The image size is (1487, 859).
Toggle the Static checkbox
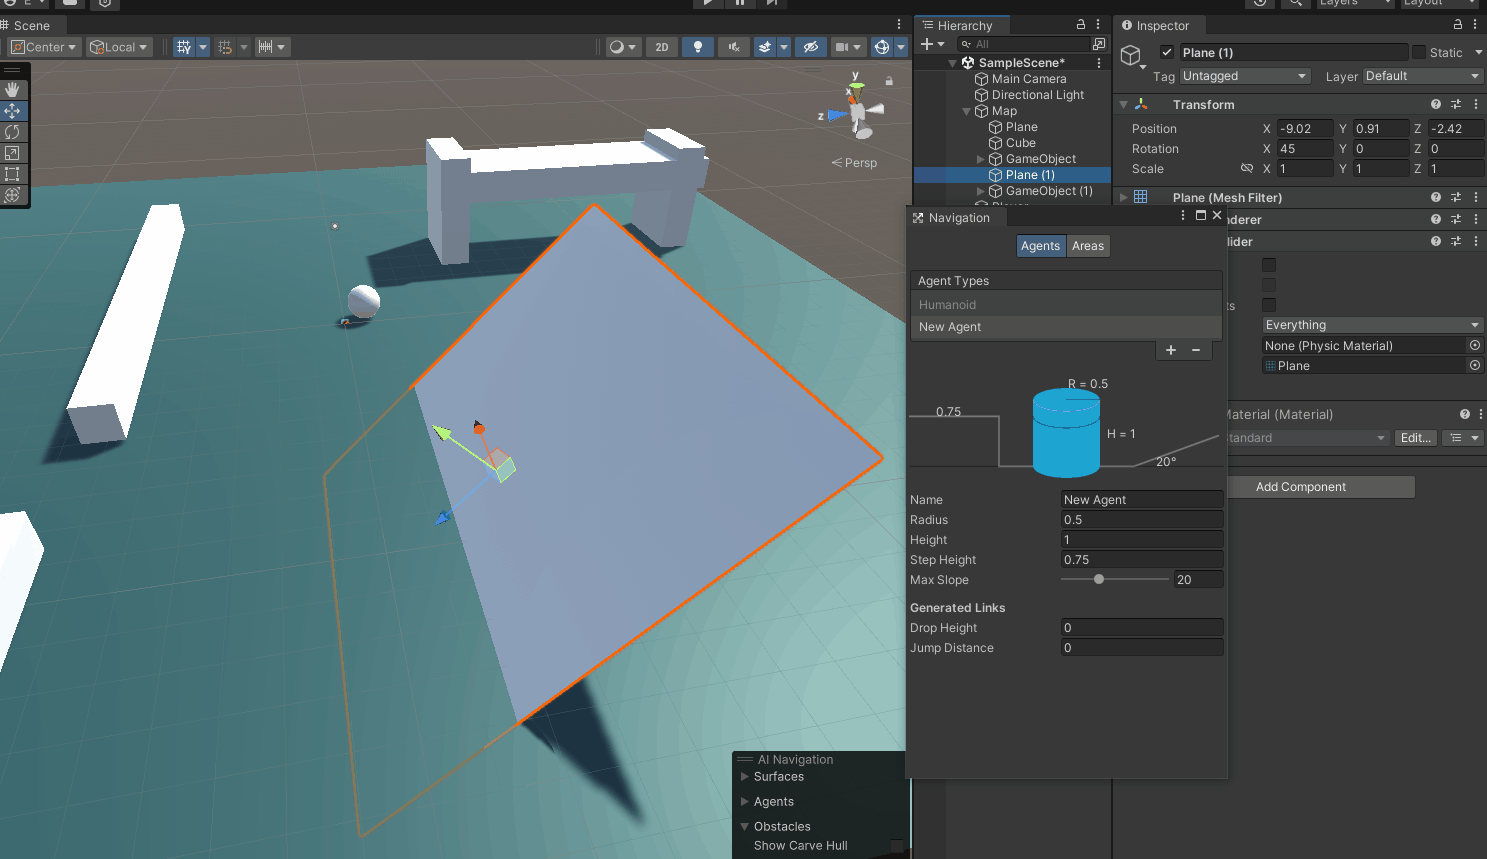click(x=1418, y=52)
